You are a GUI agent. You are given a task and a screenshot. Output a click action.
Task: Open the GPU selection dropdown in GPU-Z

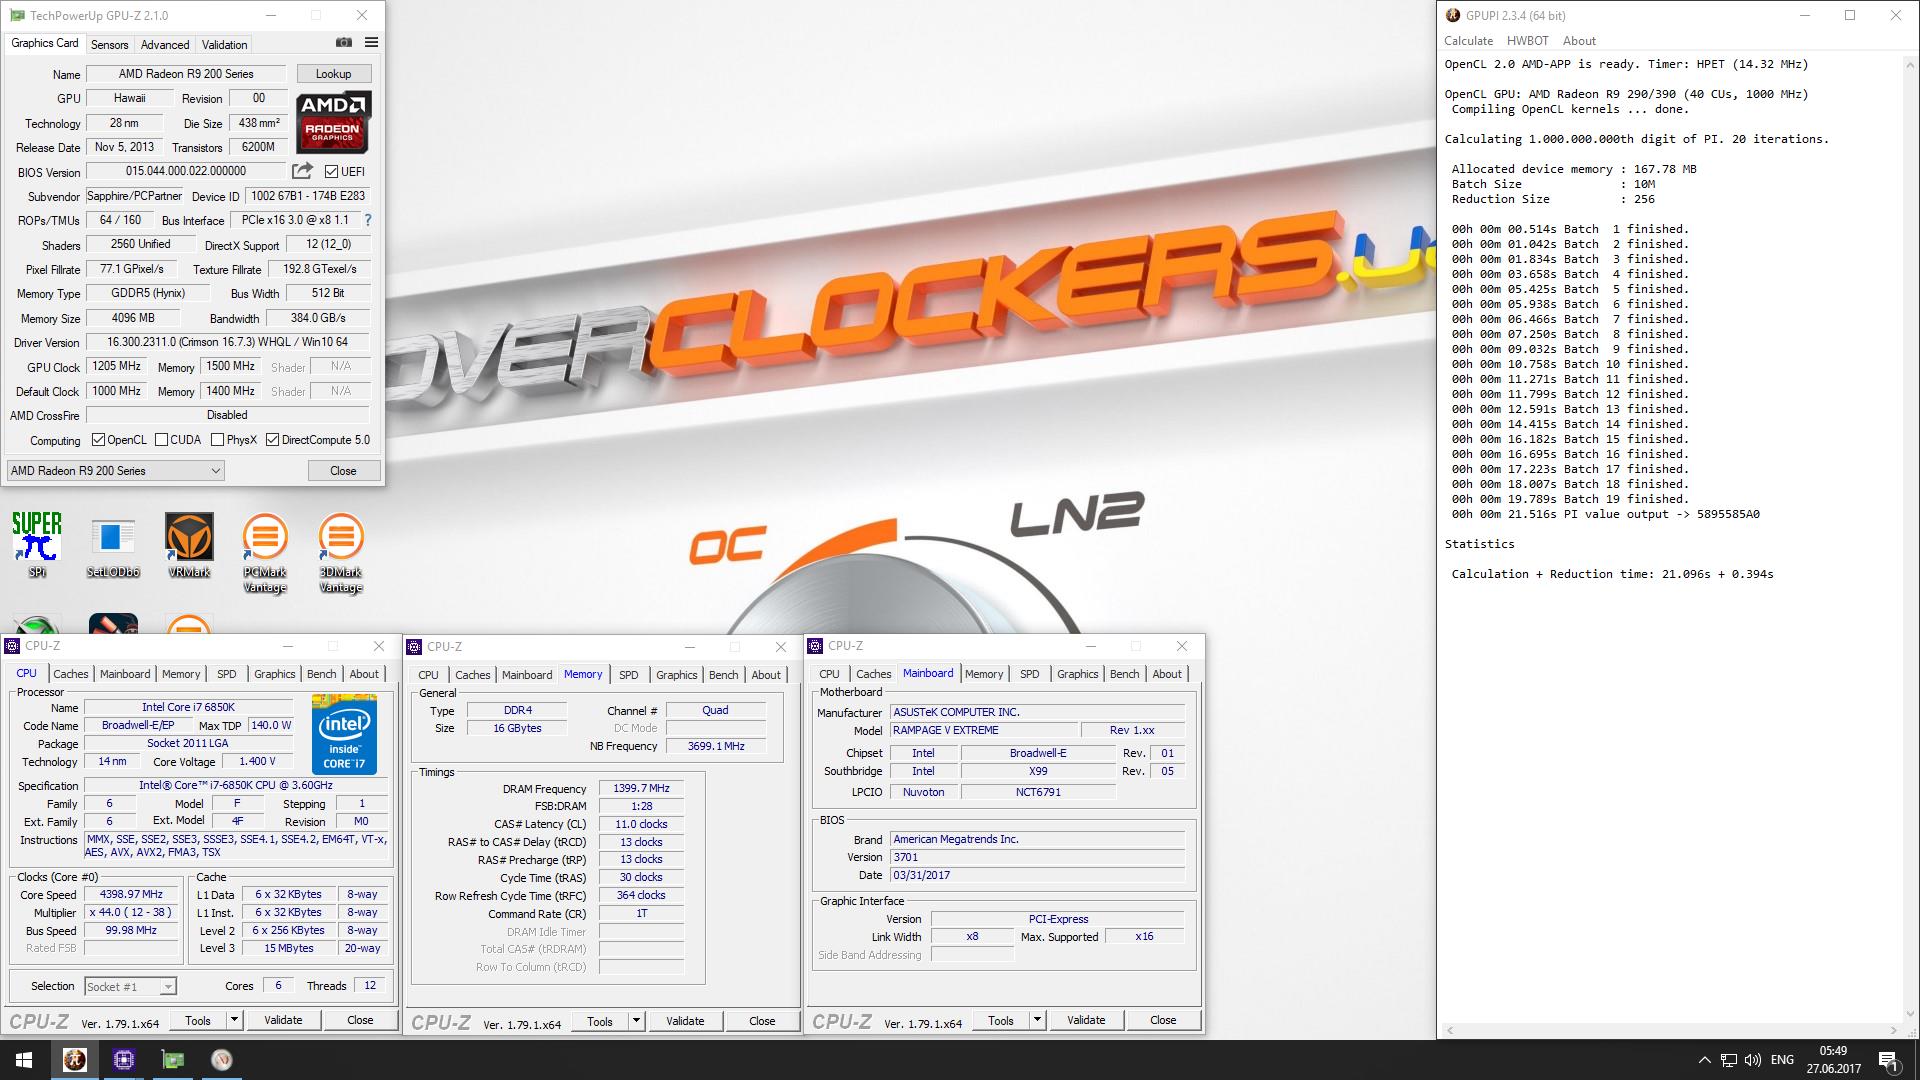115,470
